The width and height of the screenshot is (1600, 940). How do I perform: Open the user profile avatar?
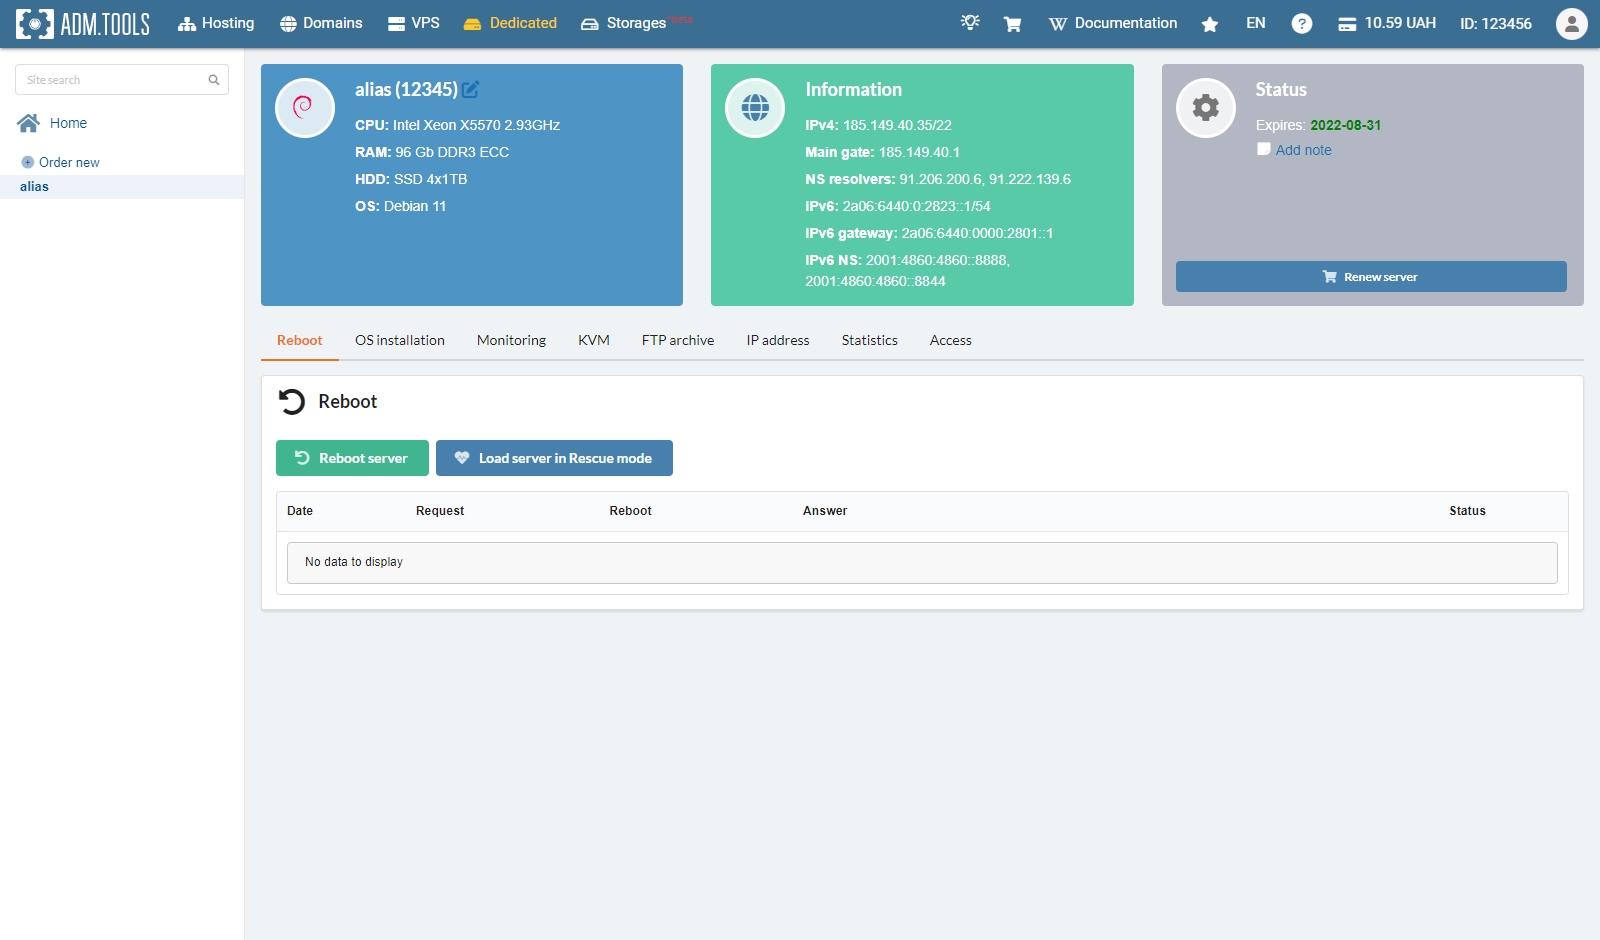[1571, 24]
